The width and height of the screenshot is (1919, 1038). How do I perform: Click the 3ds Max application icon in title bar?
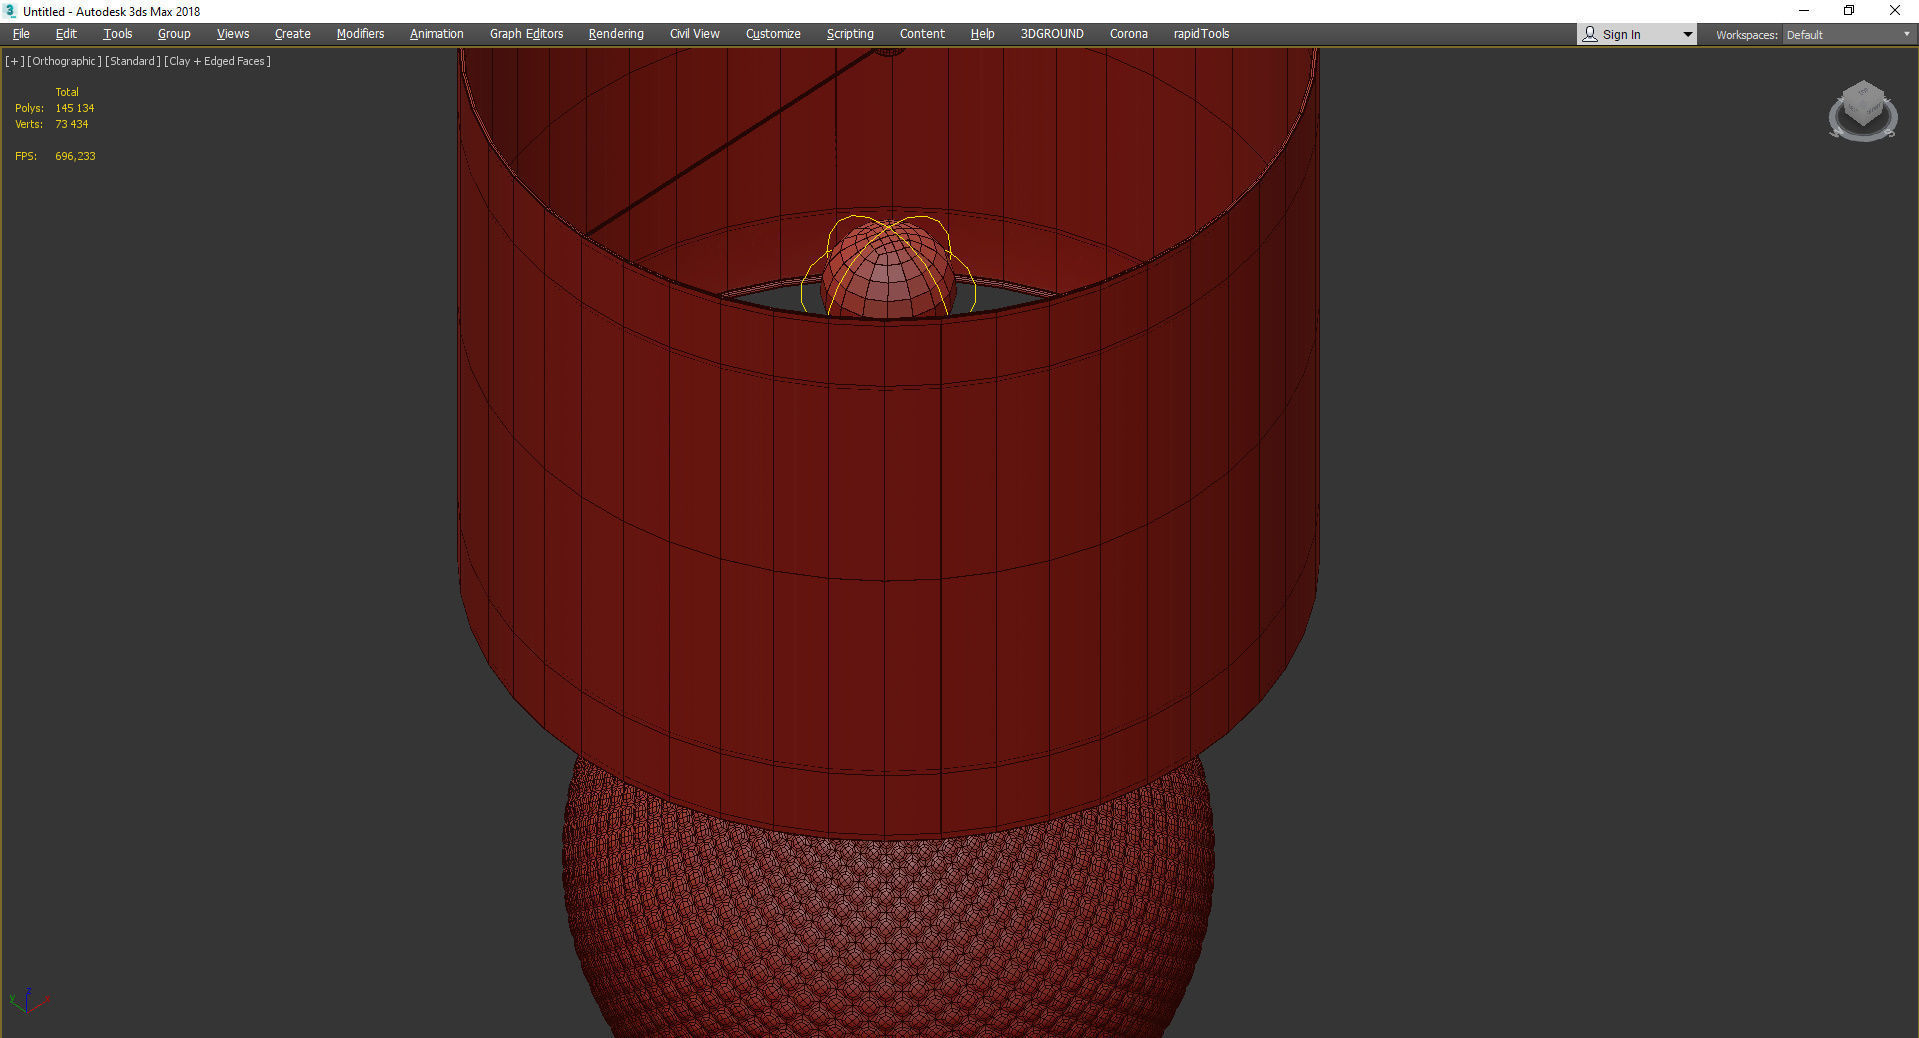10,11
